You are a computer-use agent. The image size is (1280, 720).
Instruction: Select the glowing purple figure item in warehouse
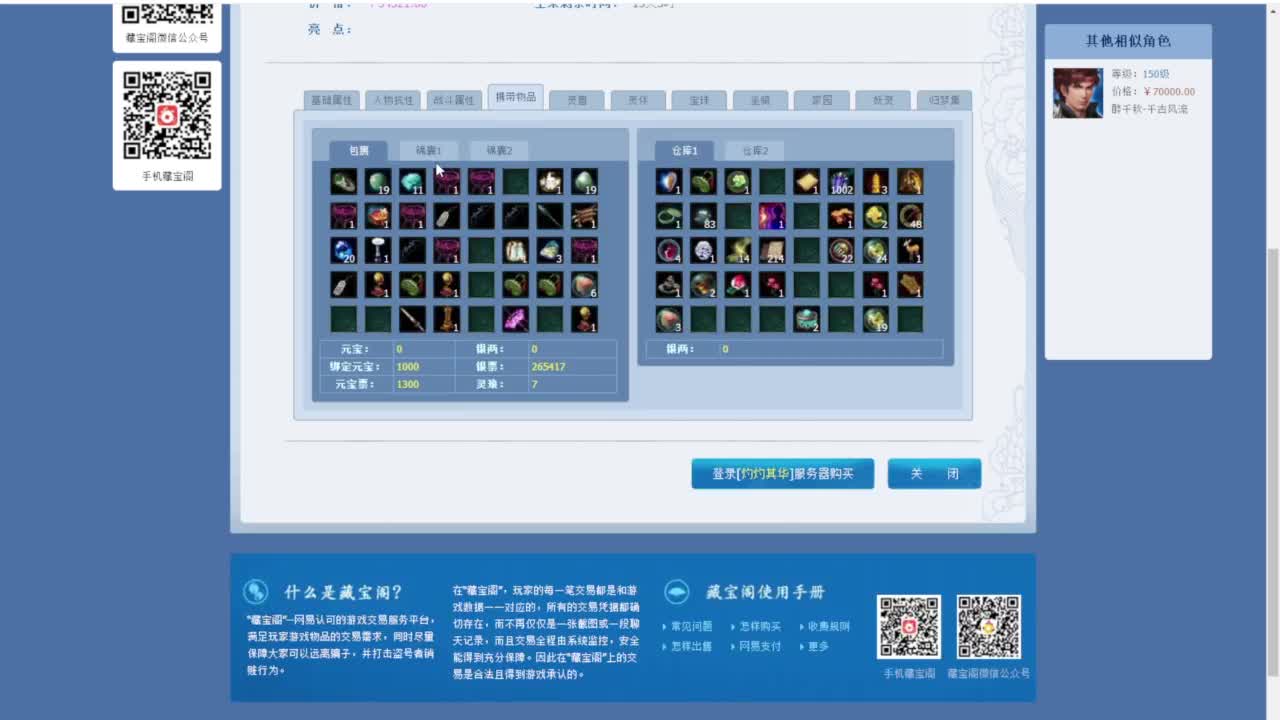click(772, 216)
